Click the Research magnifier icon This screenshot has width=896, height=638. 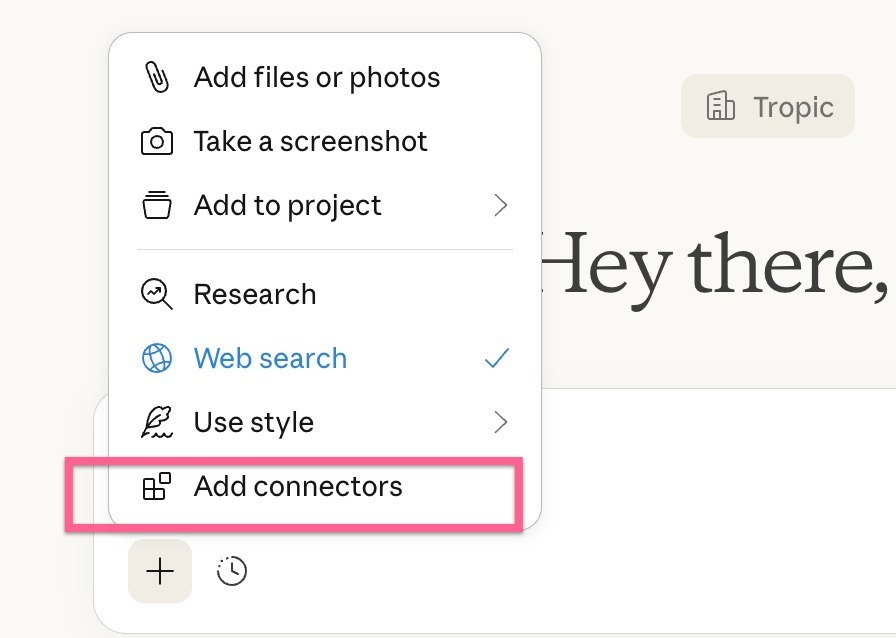click(156, 294)
